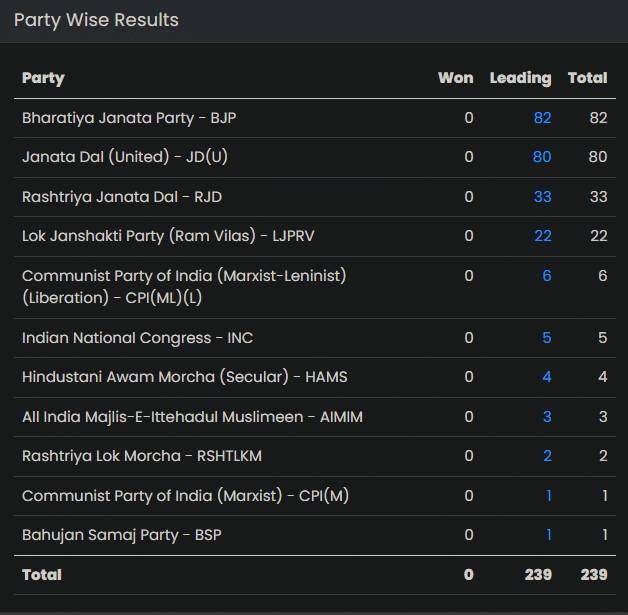This screenshot has height=615, width=628.
Task: Click the Leading column header
Action: 520,78
